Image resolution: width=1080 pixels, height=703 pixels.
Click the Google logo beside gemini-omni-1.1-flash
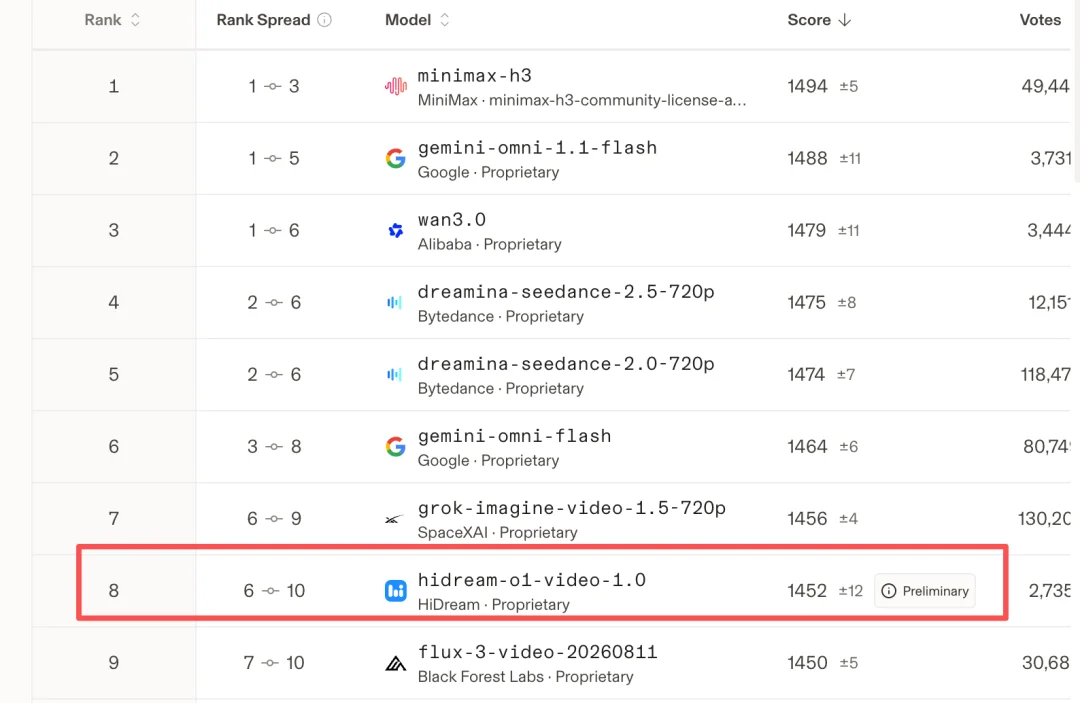tap(395, 158)
